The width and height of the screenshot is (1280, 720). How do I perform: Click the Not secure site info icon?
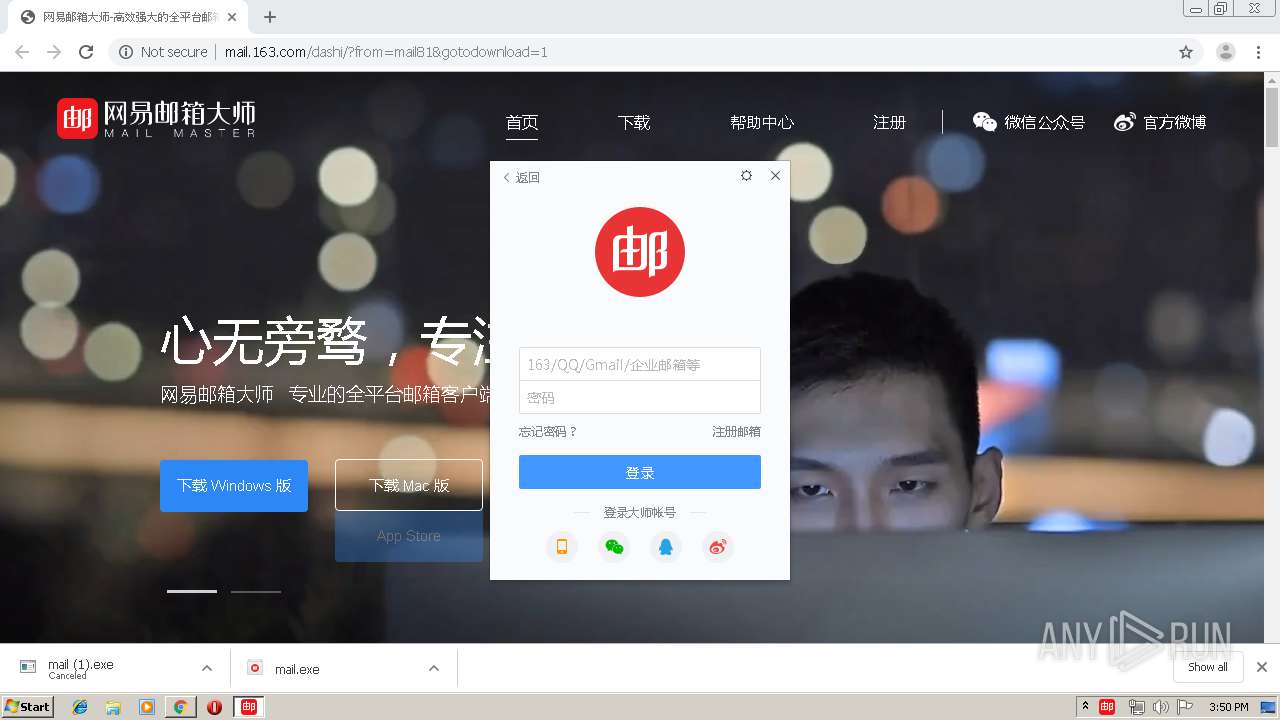coord(126,52)
